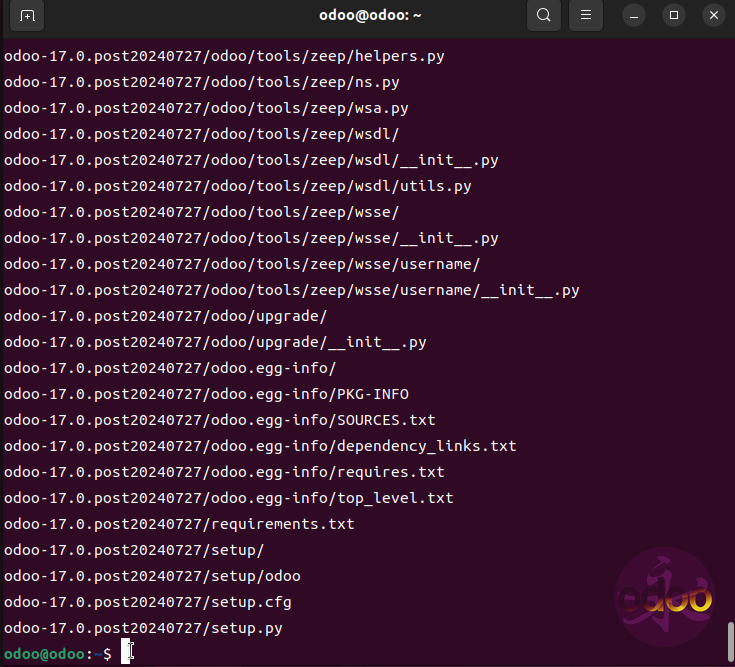Click the wsse/username/__init__.py line
The width and height of the screenshot is (735, 667).
(291, 290)
